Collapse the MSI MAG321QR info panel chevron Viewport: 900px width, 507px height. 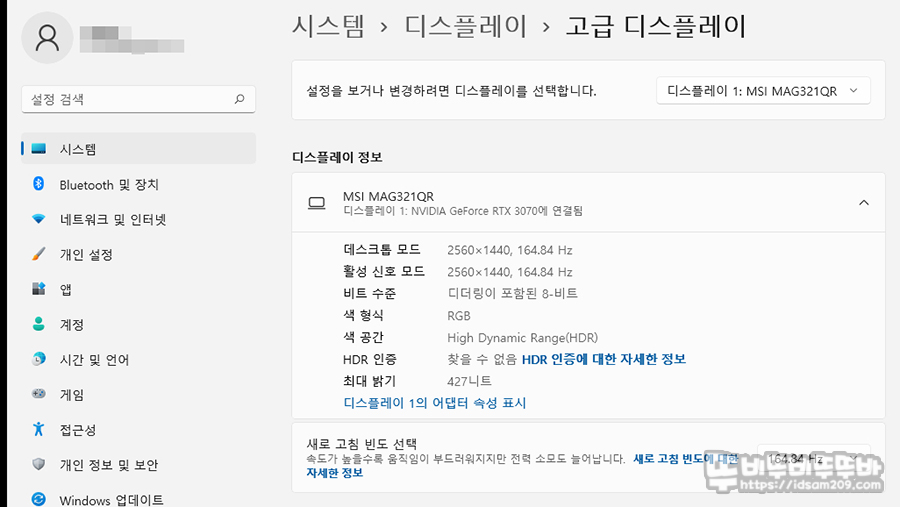[863, 203]
